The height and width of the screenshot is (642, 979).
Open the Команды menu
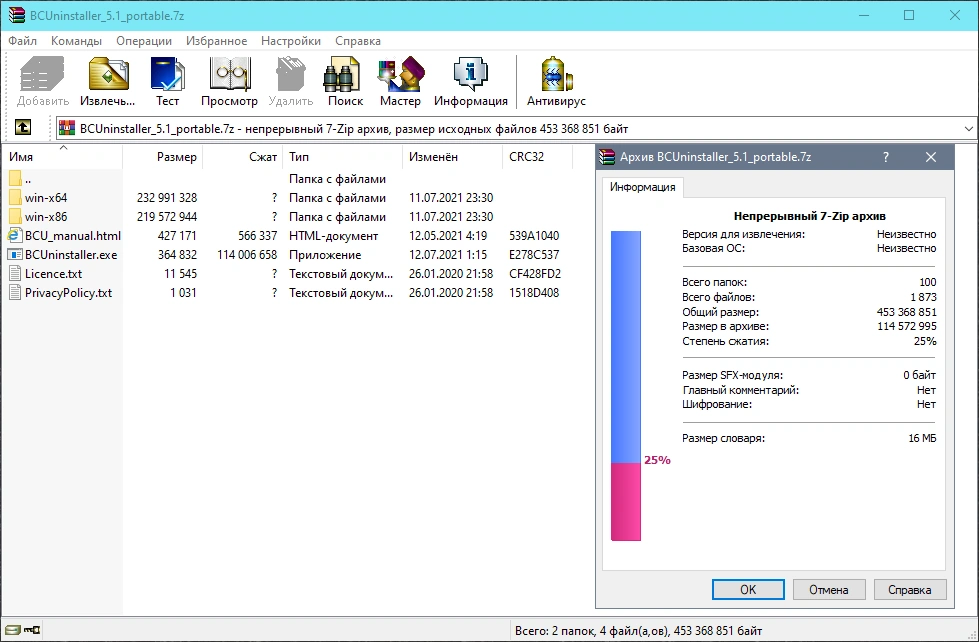[x=76, y=41]
